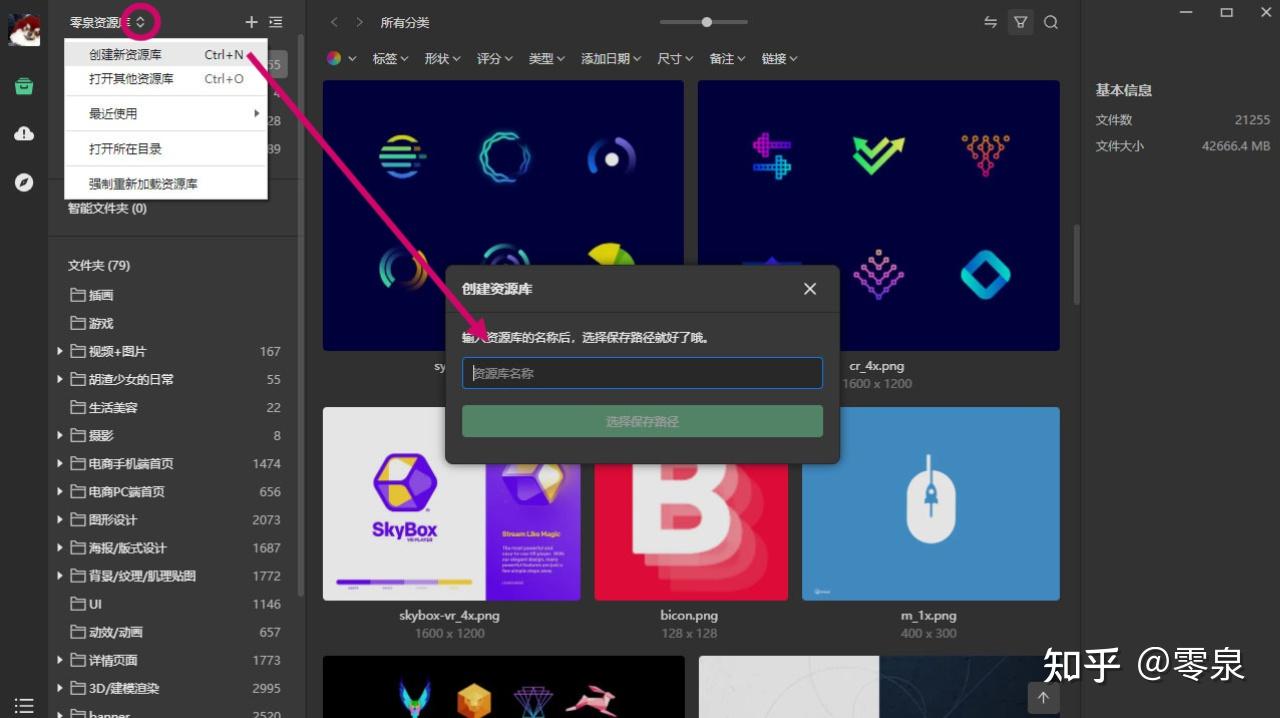Click the scroll-to-top arrow button
The image size is (1280, 718).
pos(1043,698)
